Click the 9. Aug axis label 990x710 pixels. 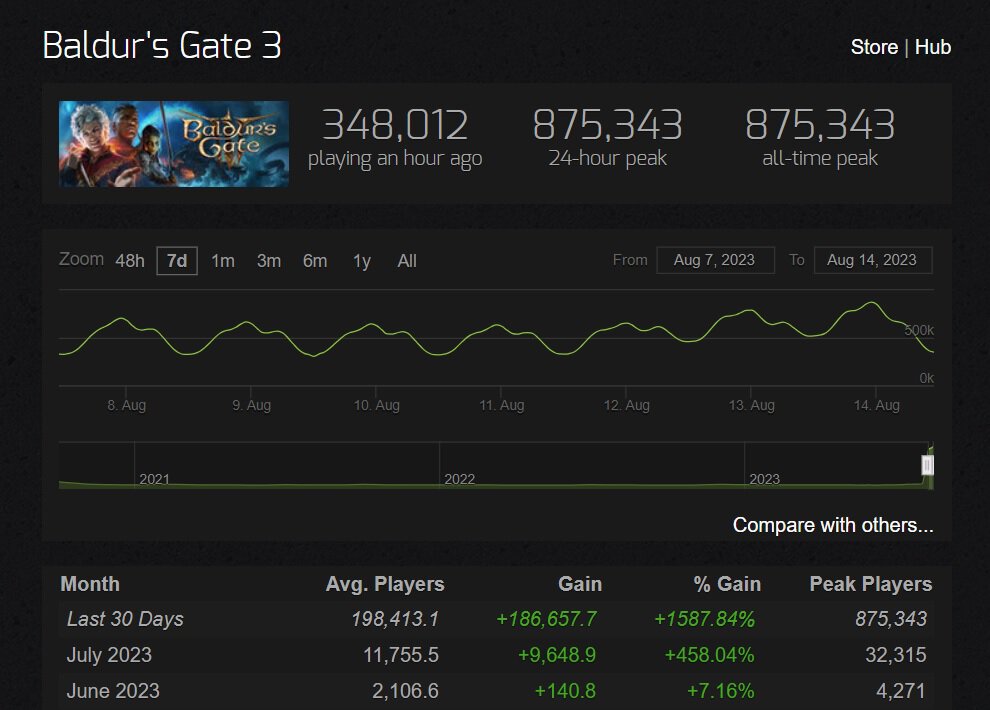[251, 405]
